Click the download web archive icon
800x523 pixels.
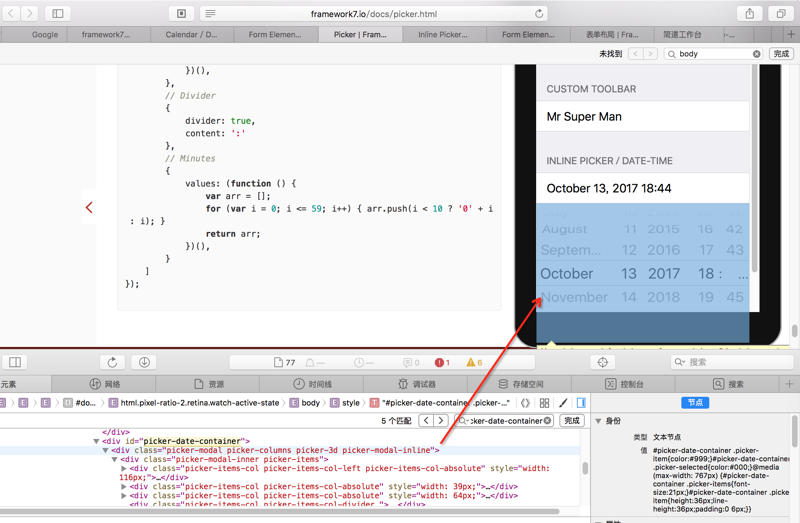click(144, 362)
